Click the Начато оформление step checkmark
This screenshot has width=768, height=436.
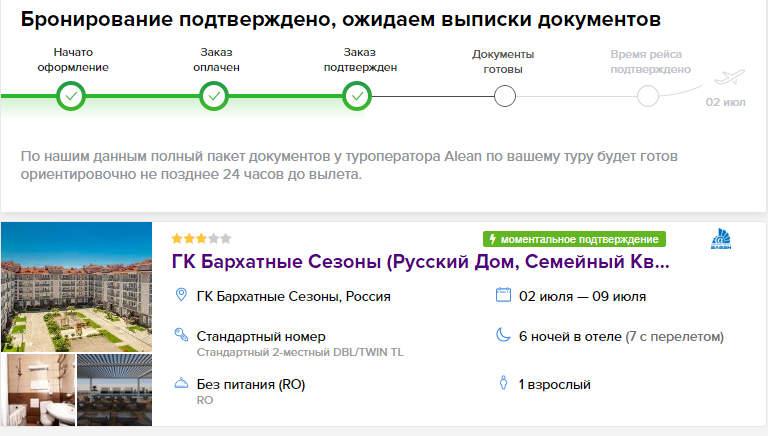71,96
